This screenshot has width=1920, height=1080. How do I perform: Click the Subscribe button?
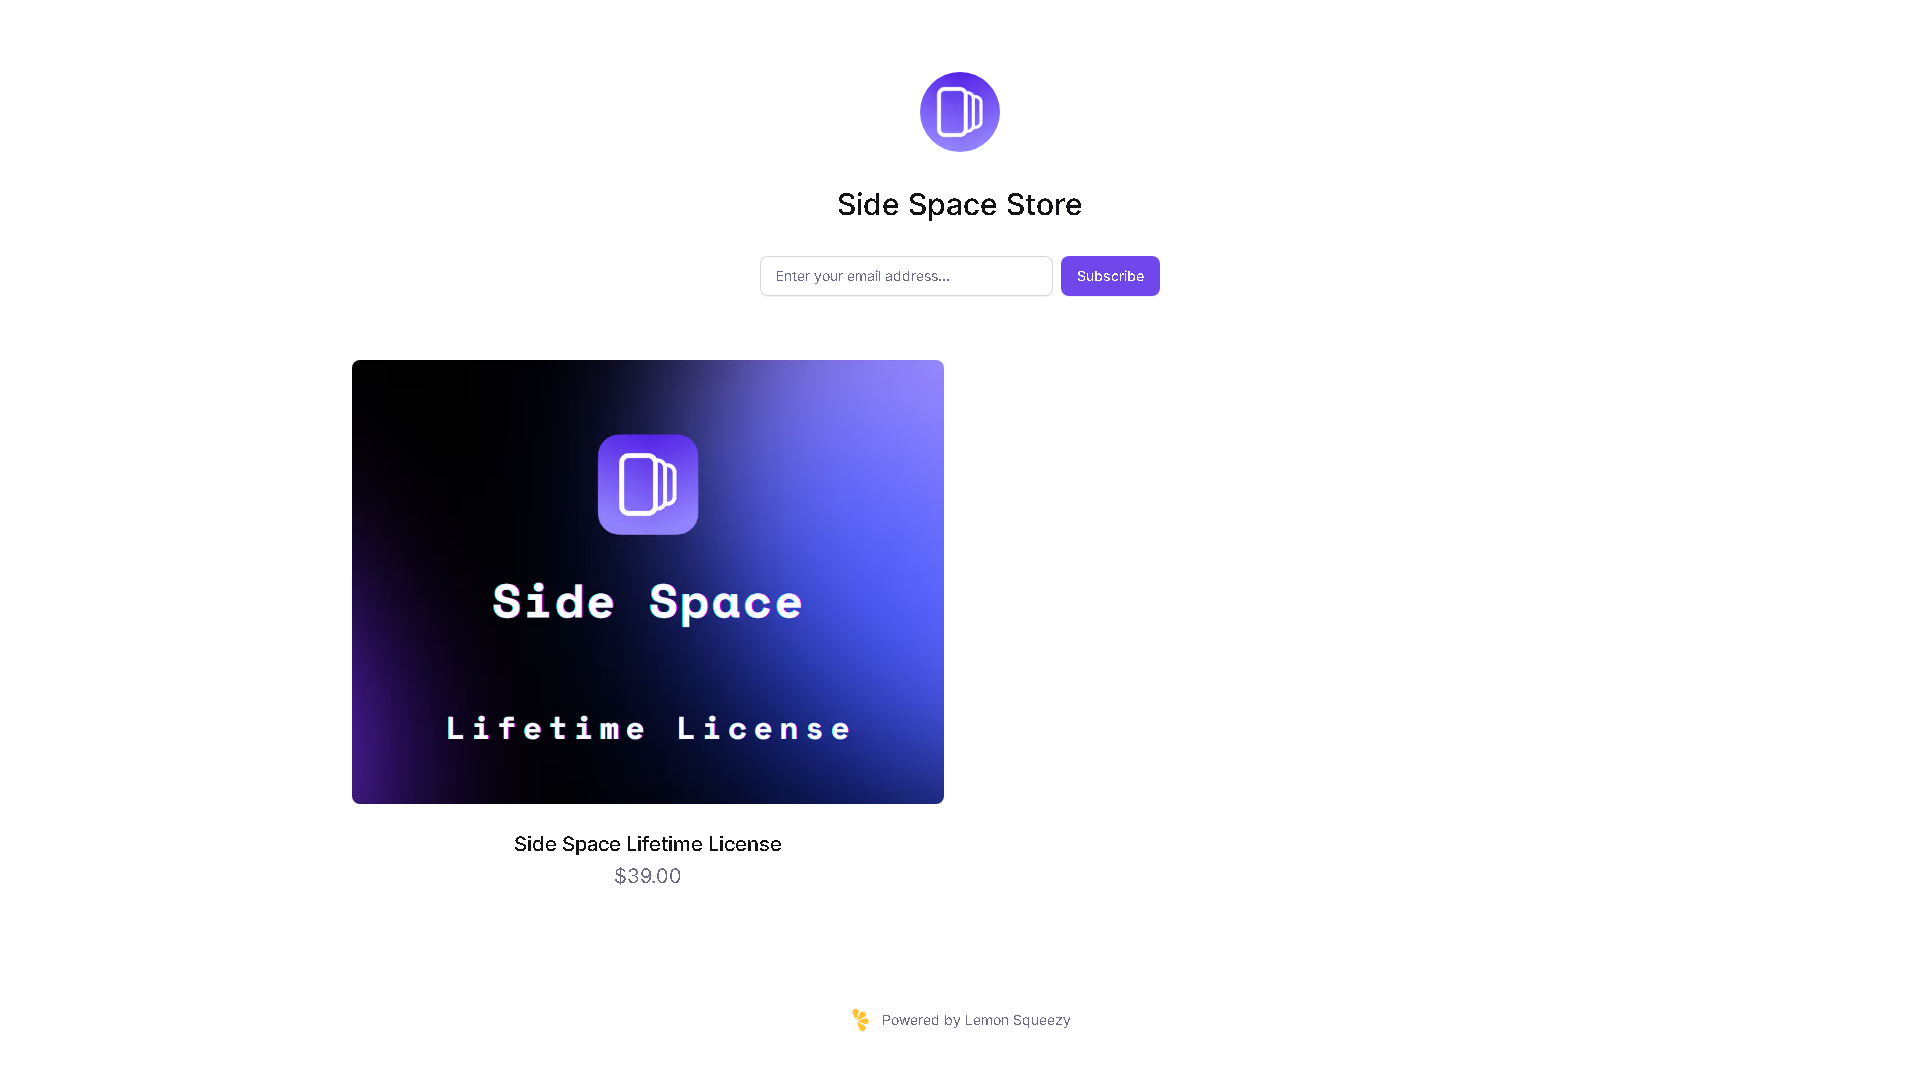coord(1110,276)
